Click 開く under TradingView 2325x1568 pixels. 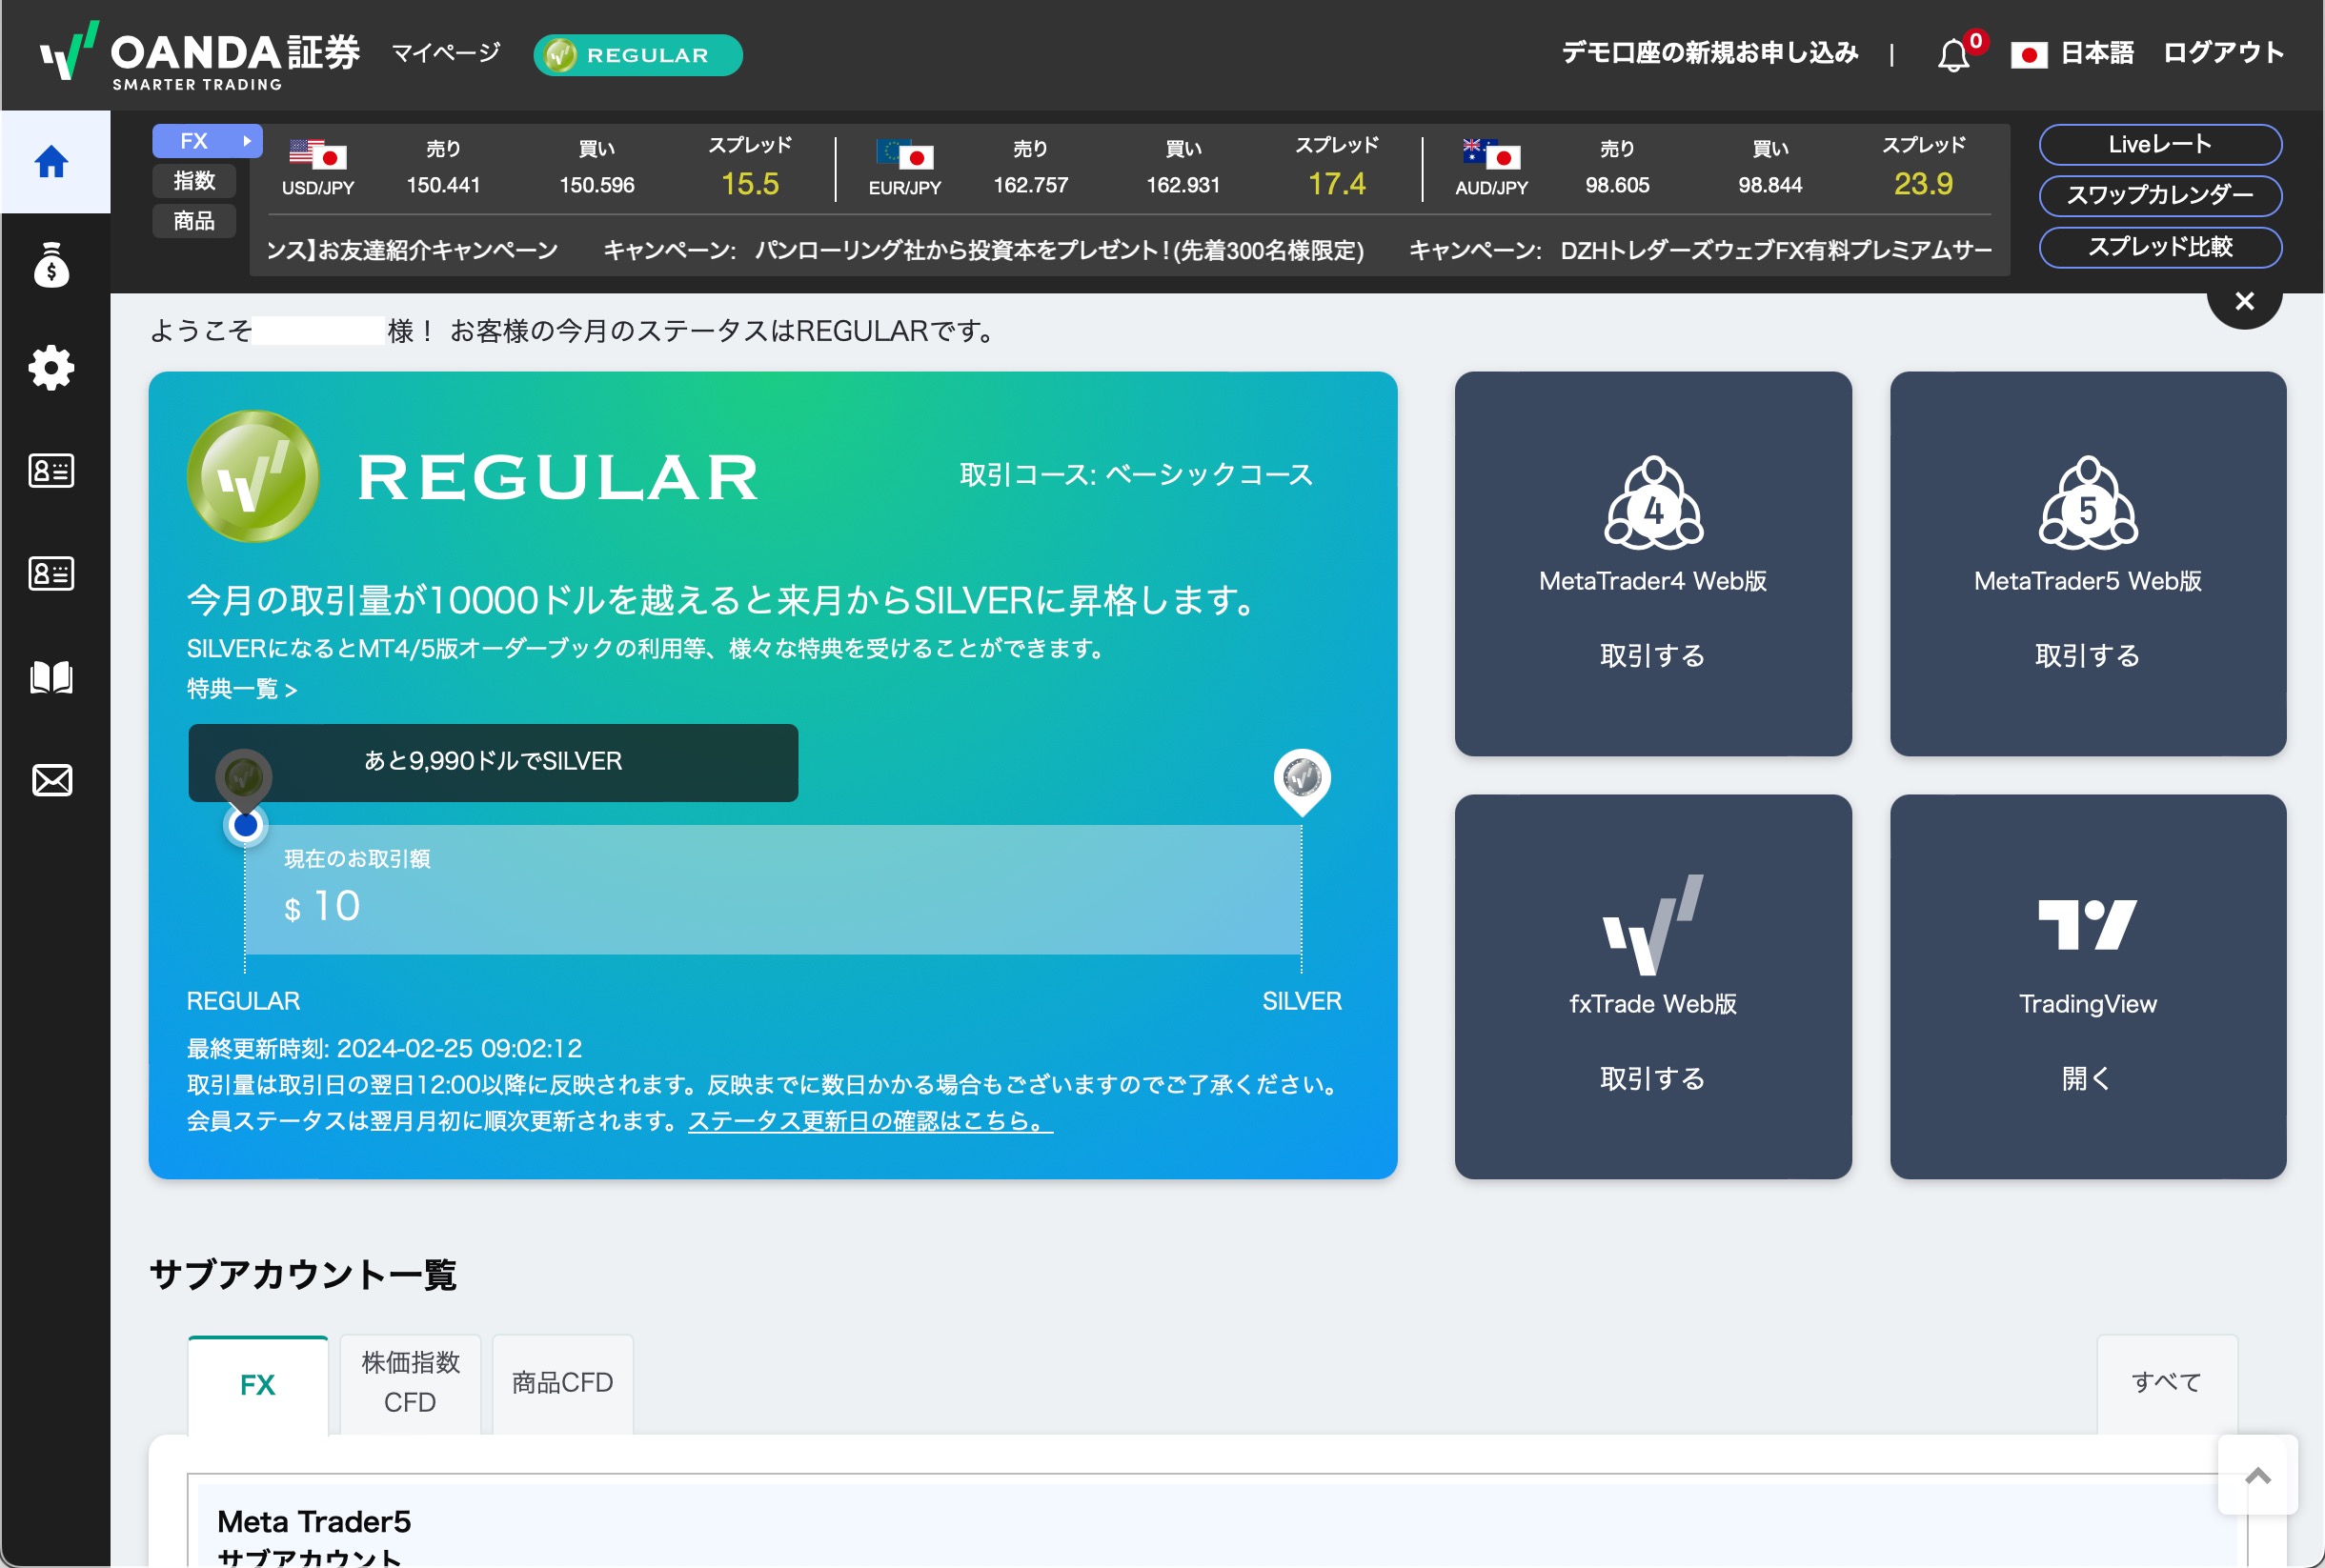[2087, 1079]
